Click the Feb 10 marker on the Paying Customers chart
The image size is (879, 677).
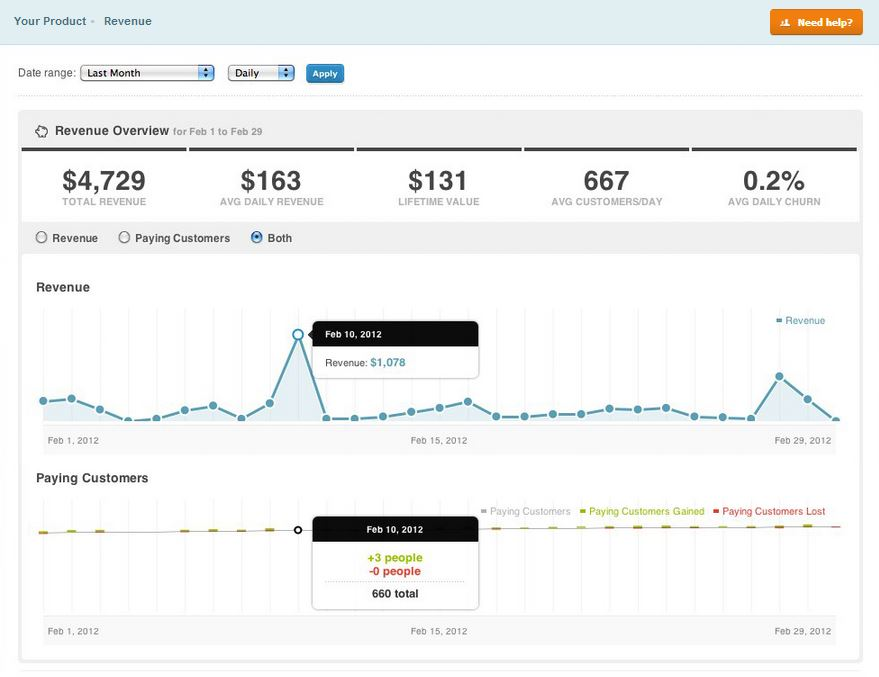(x=298, y=528)
